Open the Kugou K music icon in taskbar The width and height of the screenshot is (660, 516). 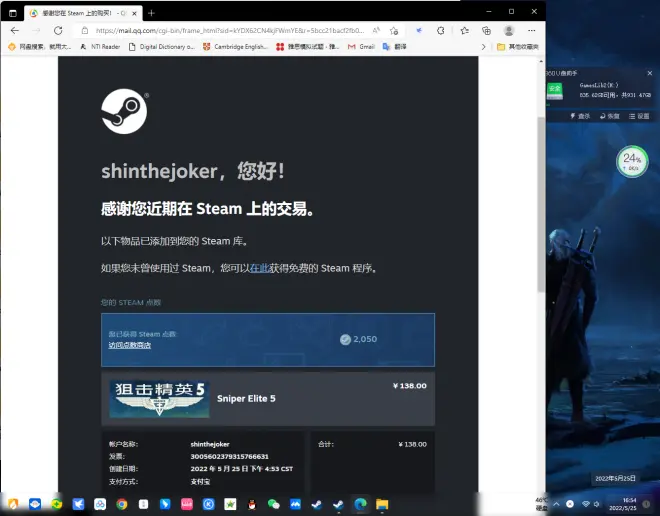(208, 504)
